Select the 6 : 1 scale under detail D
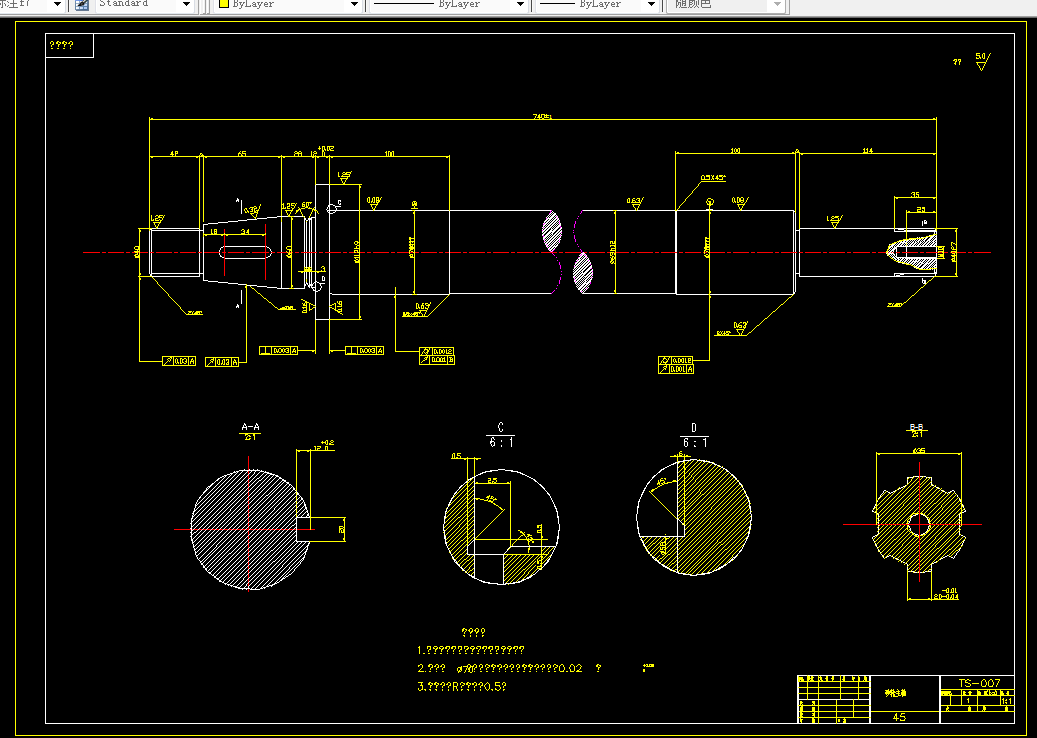The height and width of the screenshot is (738, 1037). (694, 443)
